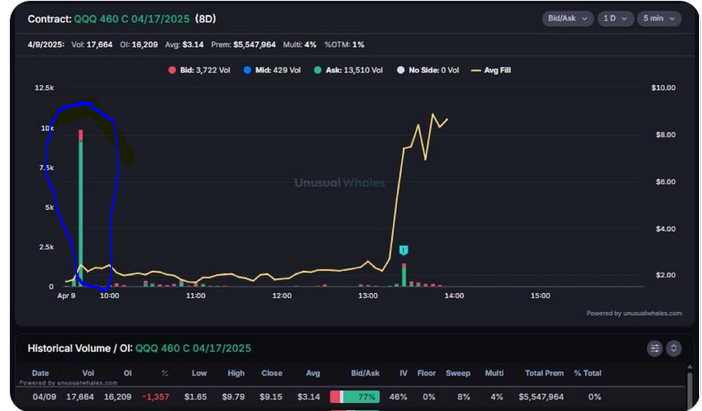Click the $1.65 low value

[196, 397]
